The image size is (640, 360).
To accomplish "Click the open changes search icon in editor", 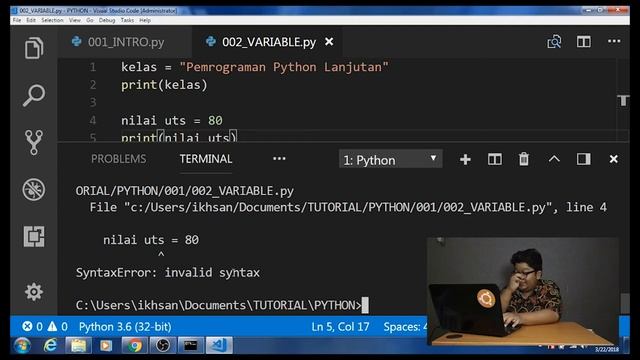I will coord(554,42).
